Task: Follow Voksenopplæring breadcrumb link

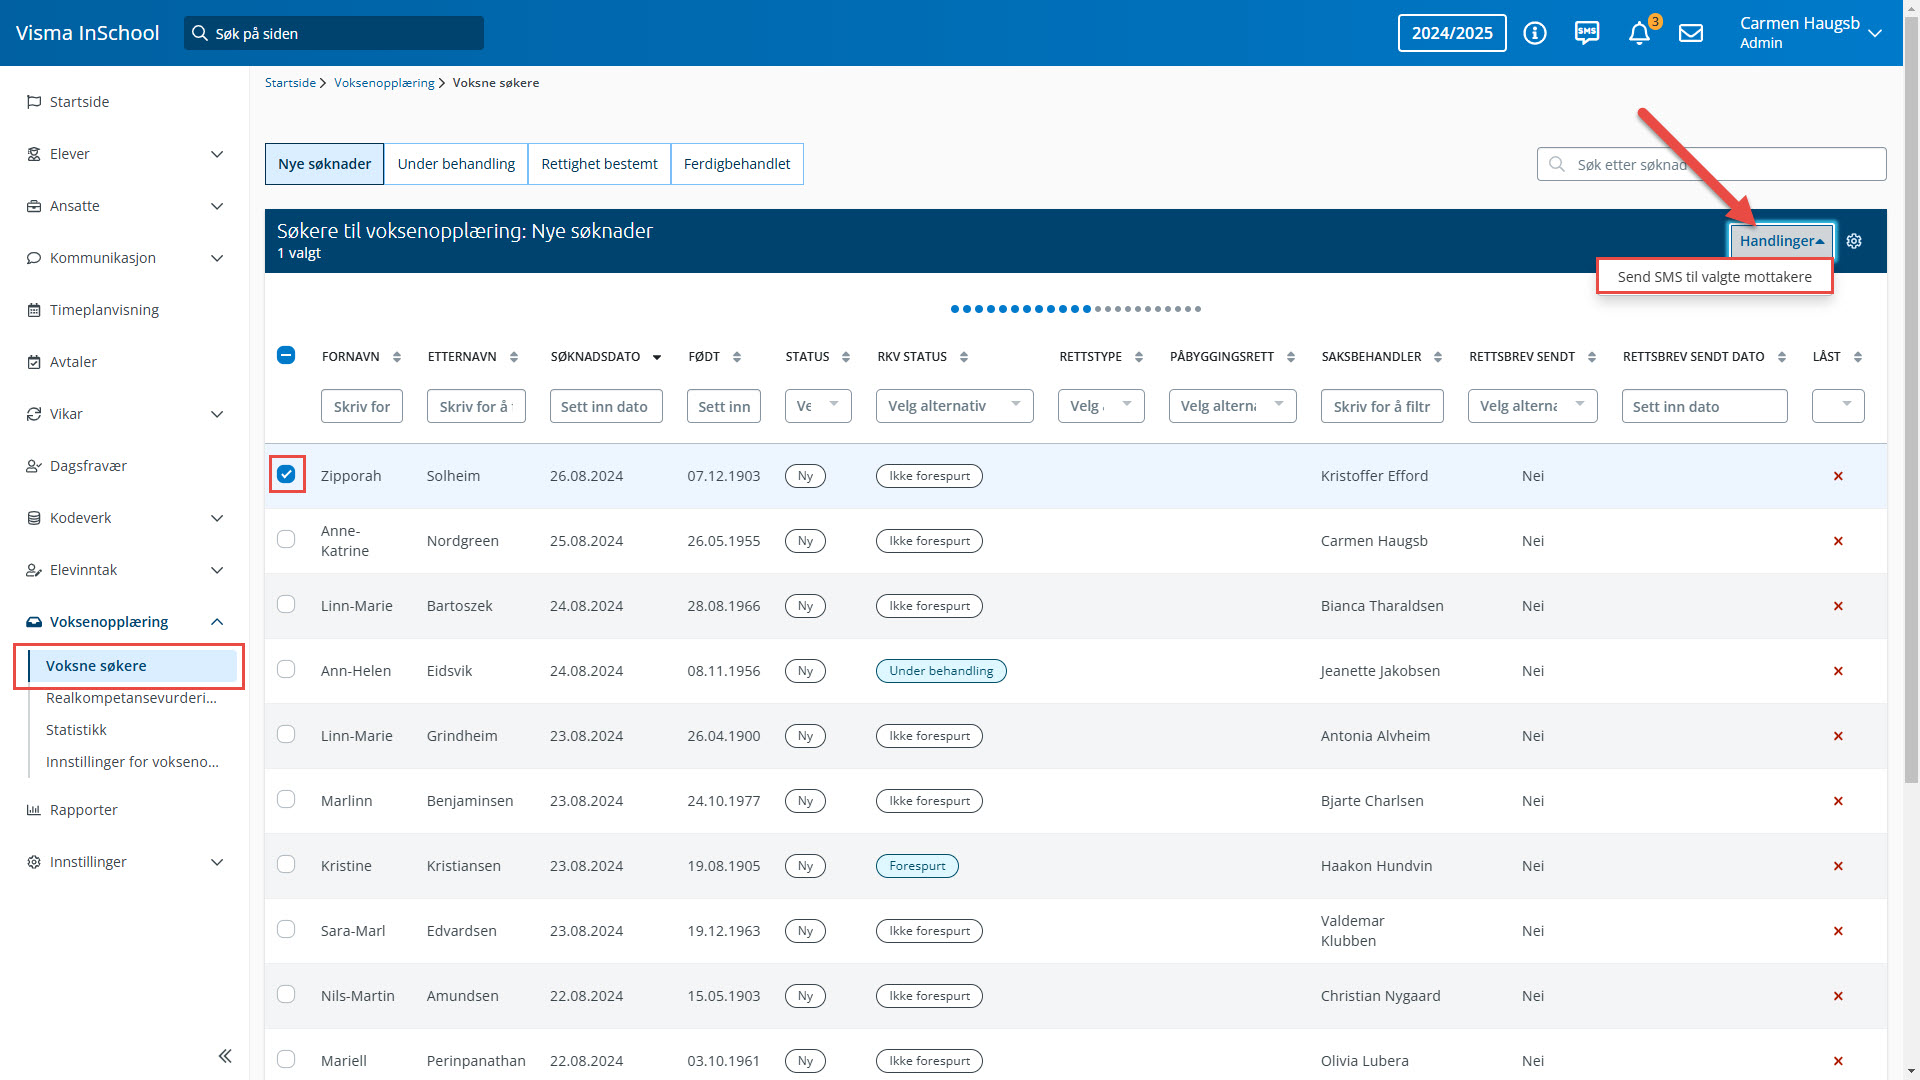Action: (384, 83)
